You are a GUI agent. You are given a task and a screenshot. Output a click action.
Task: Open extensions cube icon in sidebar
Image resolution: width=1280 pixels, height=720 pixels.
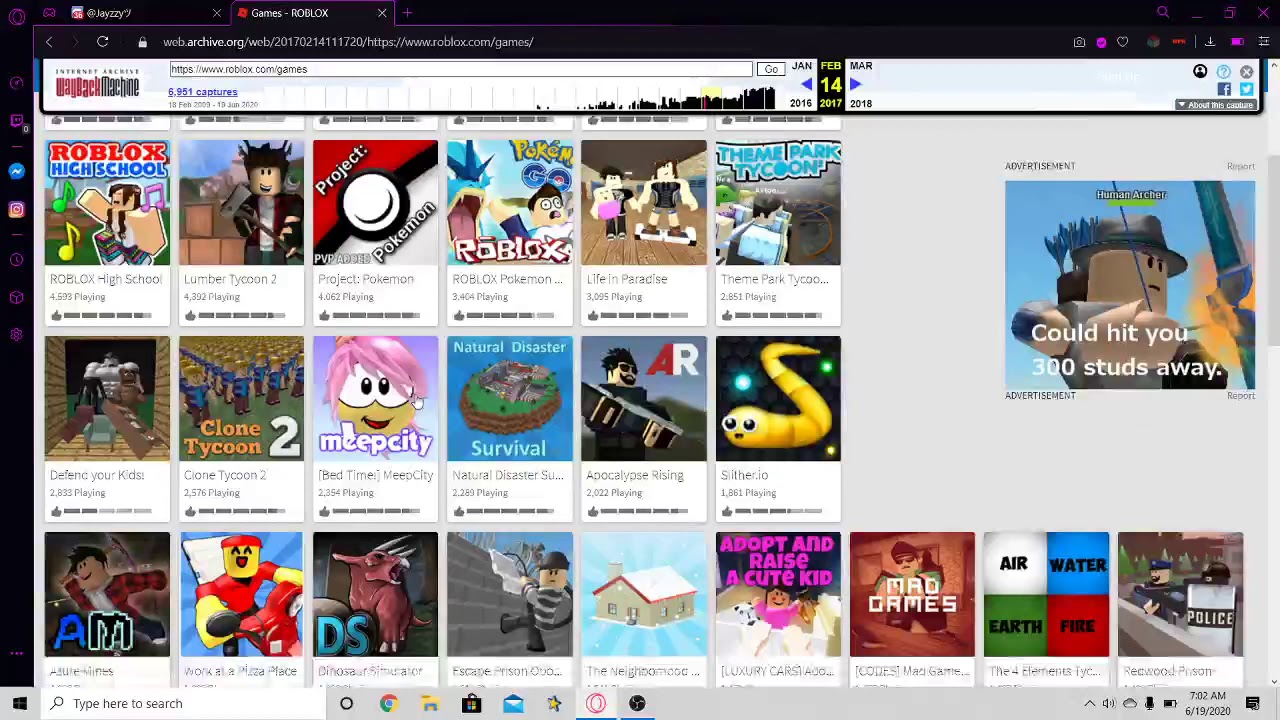tap(16, 297)
